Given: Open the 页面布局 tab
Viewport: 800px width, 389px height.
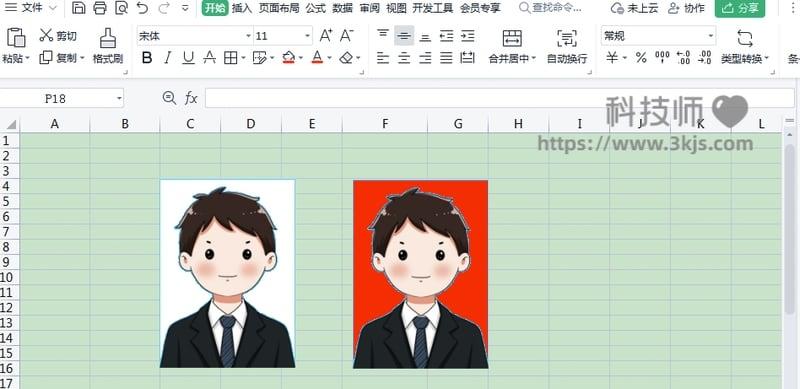Looking at the screenshot, I should coord(279,8).
